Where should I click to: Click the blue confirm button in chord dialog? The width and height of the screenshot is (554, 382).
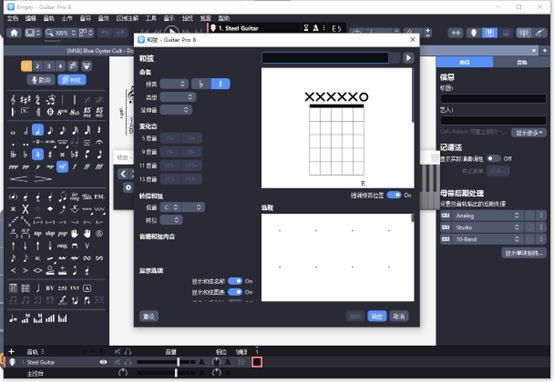[x=377, y=316]
